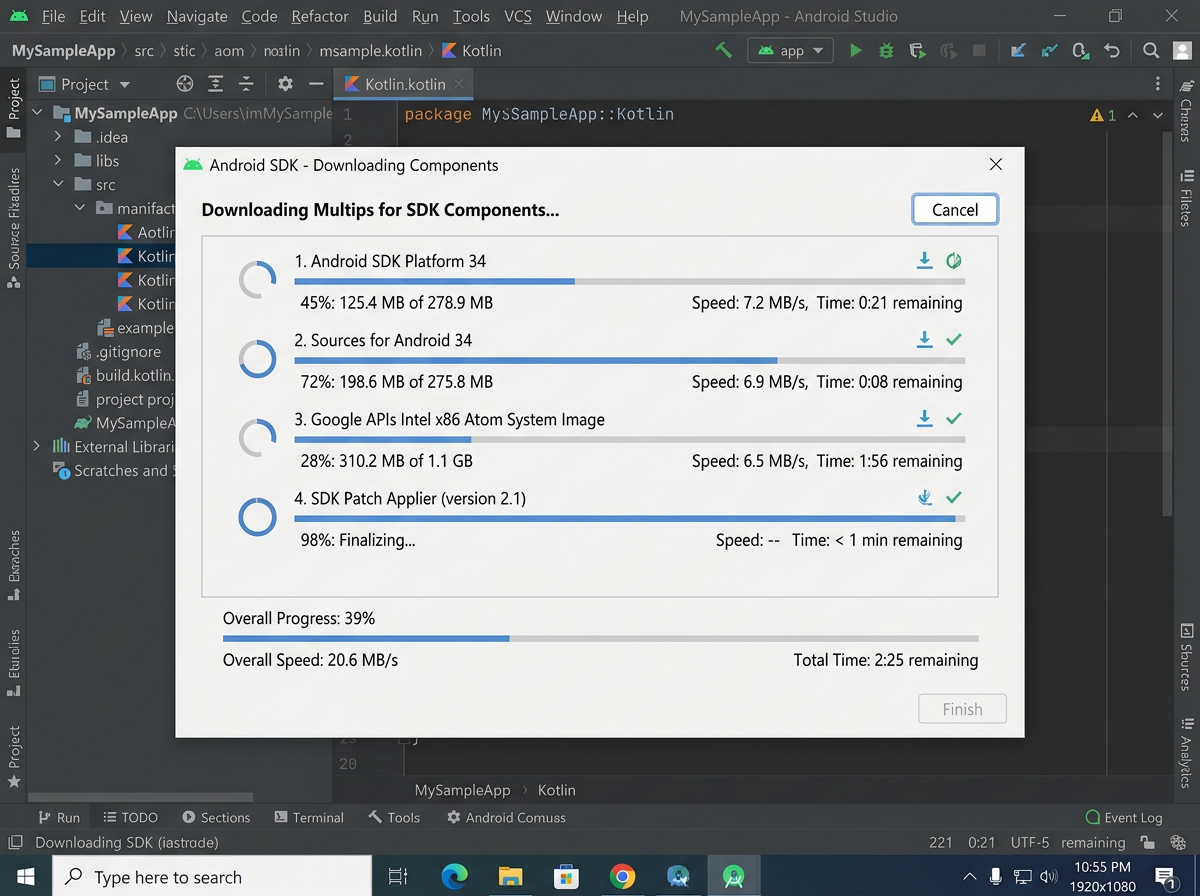Open Chrome from the taskbar
This screenshot has height=896, width=1200.
pos(622,877)
